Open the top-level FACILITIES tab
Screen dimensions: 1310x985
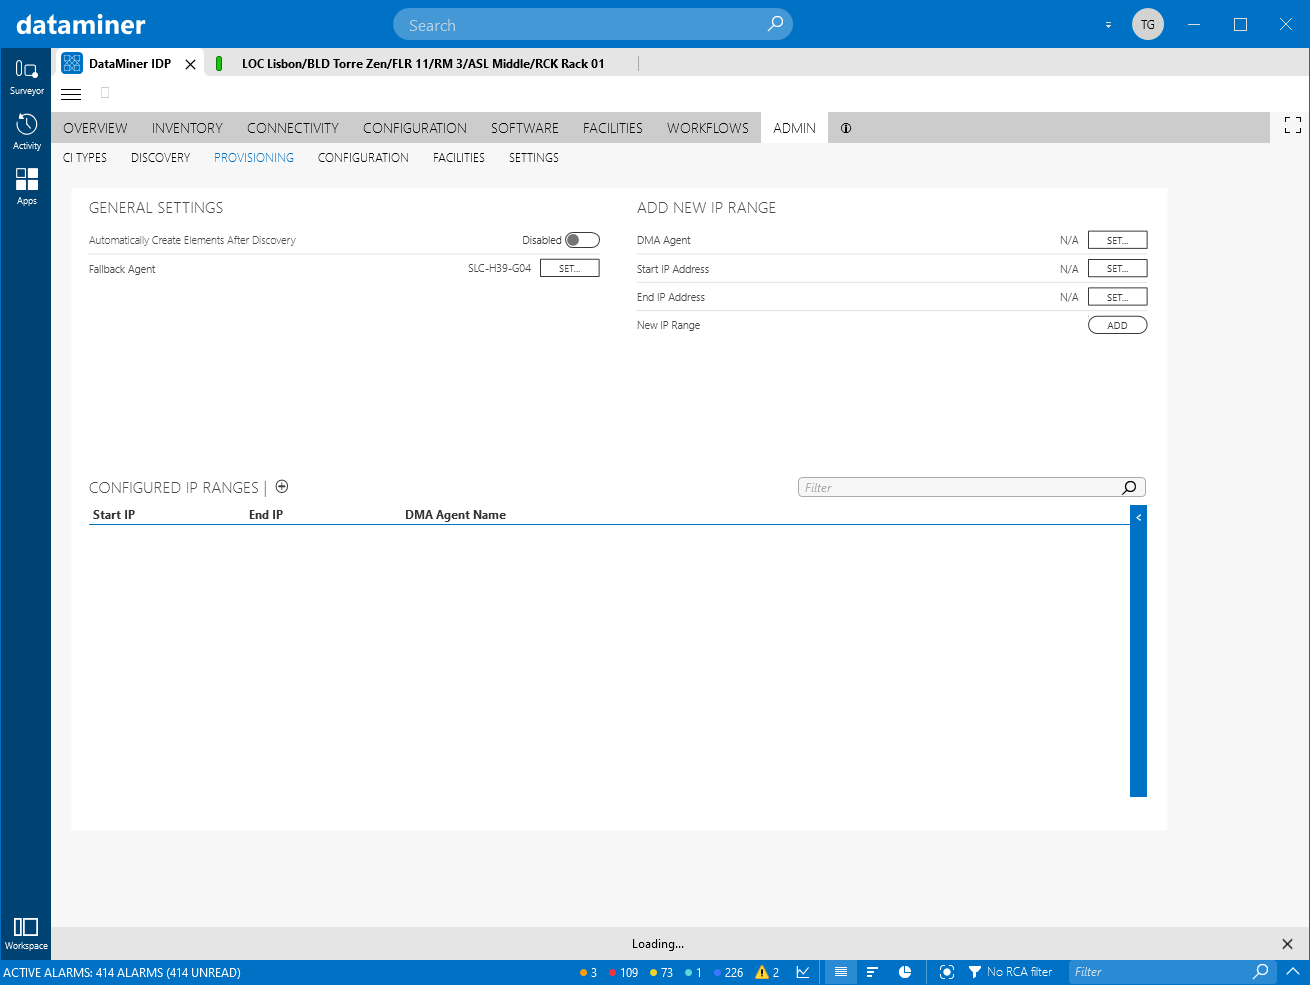[x=613, y=128]
